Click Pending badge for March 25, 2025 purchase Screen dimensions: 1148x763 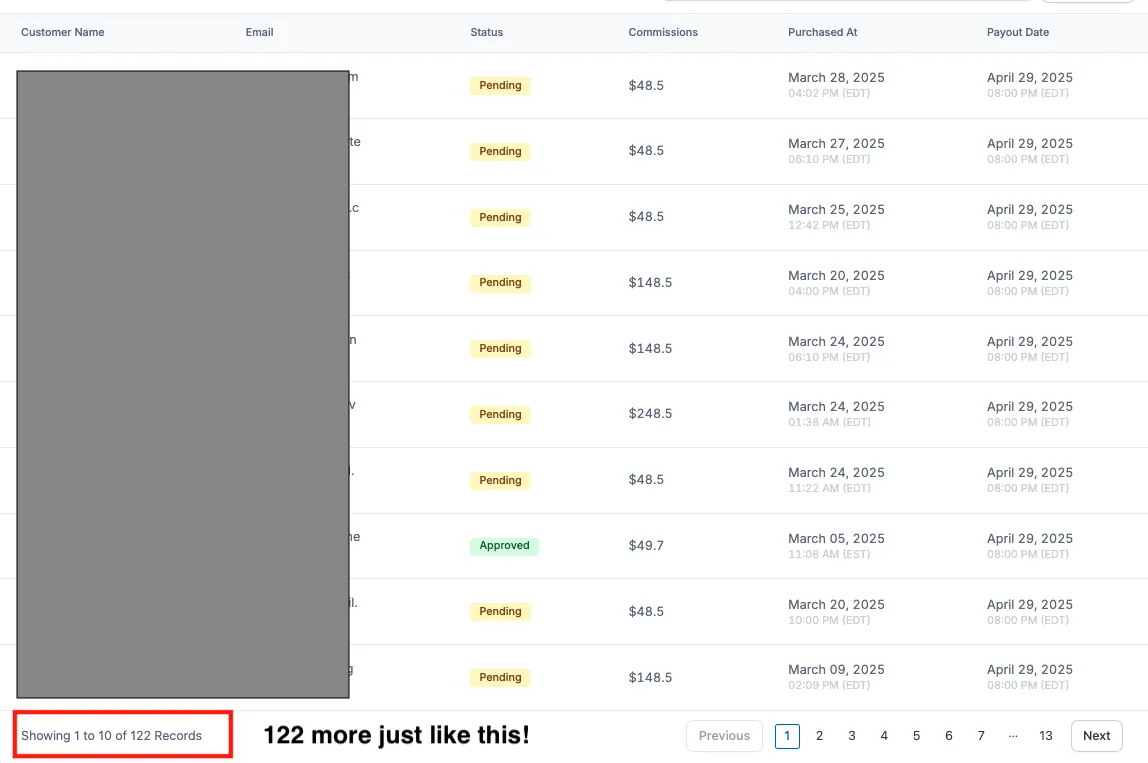(500, 217)
